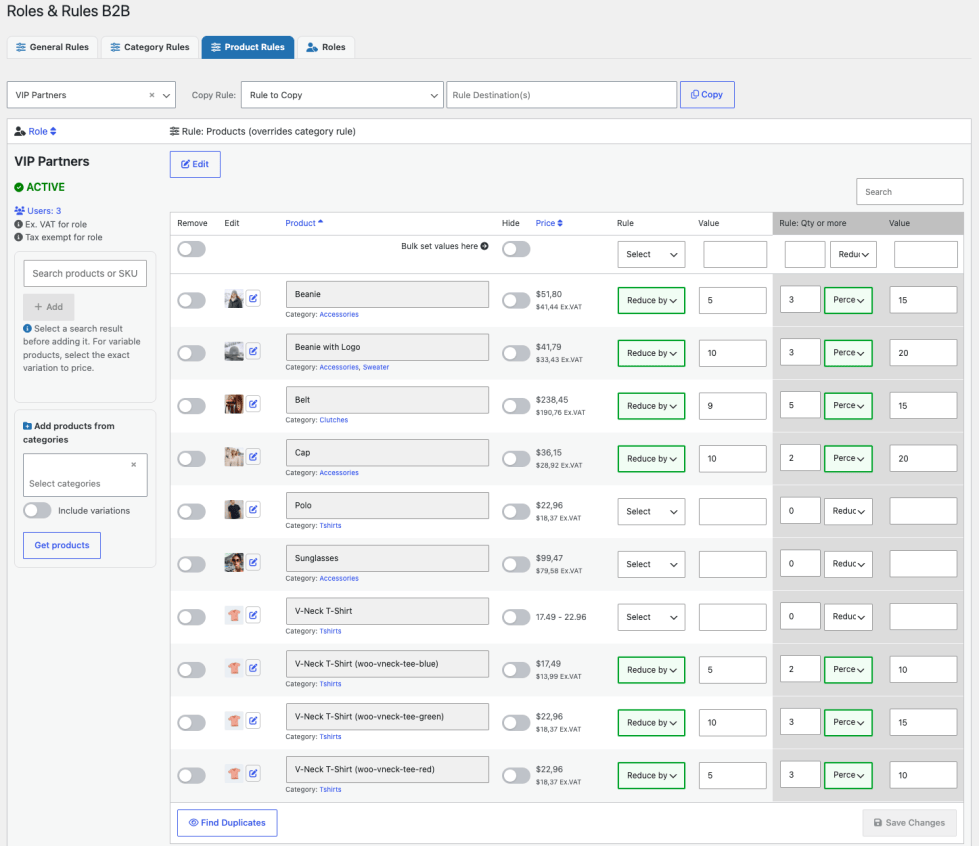The image size is (979, 846).
Task: Click the Rule Destination(s) field
Action: [561, 95]
